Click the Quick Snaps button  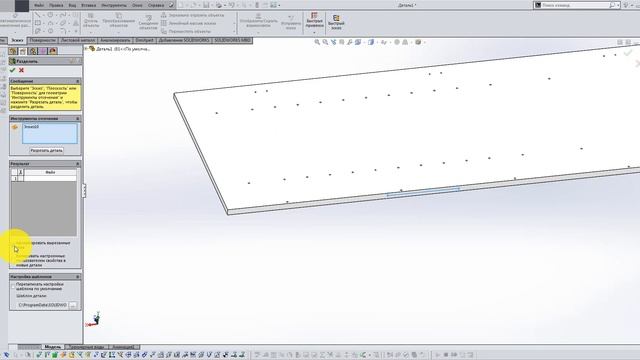314,20
